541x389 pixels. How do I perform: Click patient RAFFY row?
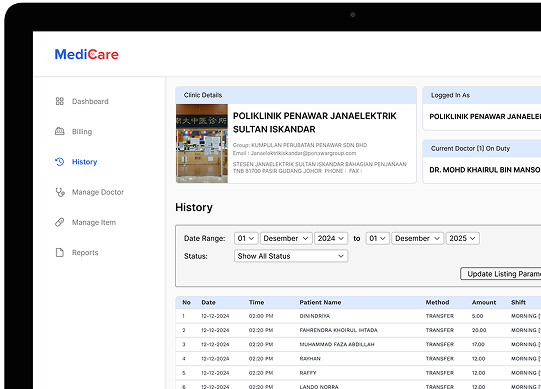[x=308, y=373]
